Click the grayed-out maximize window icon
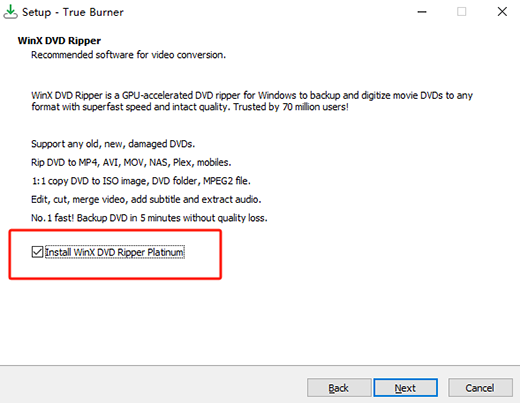This screenshot has height=403, width=520. [x=462, y=12]
